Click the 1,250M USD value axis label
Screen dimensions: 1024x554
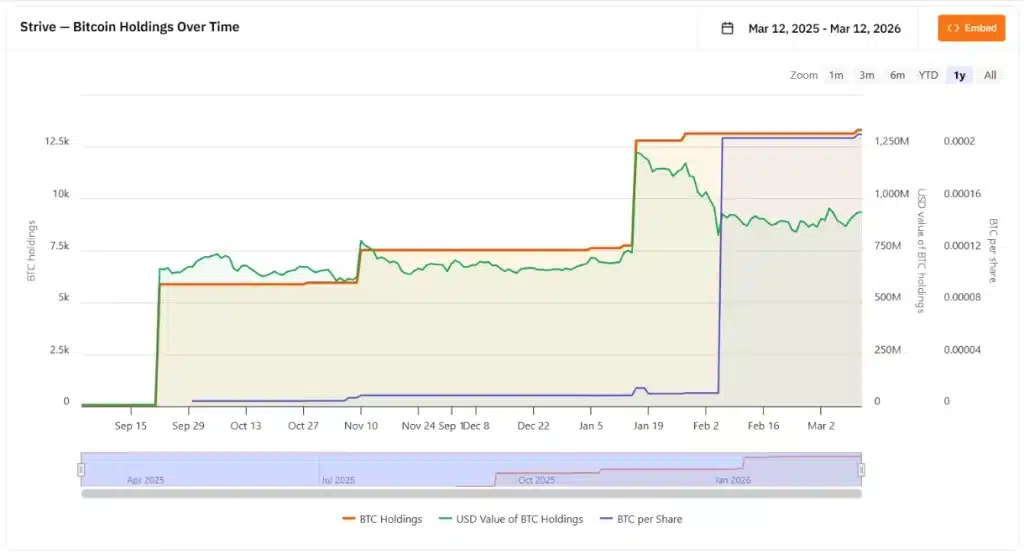click(x=891, y=141)
